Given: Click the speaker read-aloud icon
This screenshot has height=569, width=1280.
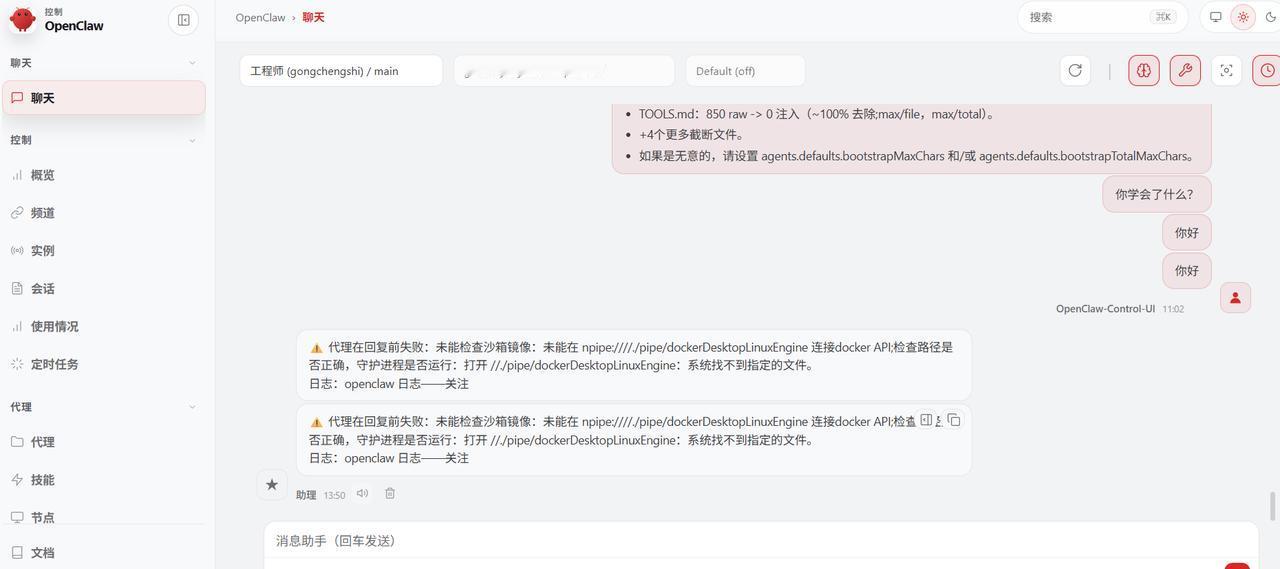Looking at the screenshot, I should point(362,493).
